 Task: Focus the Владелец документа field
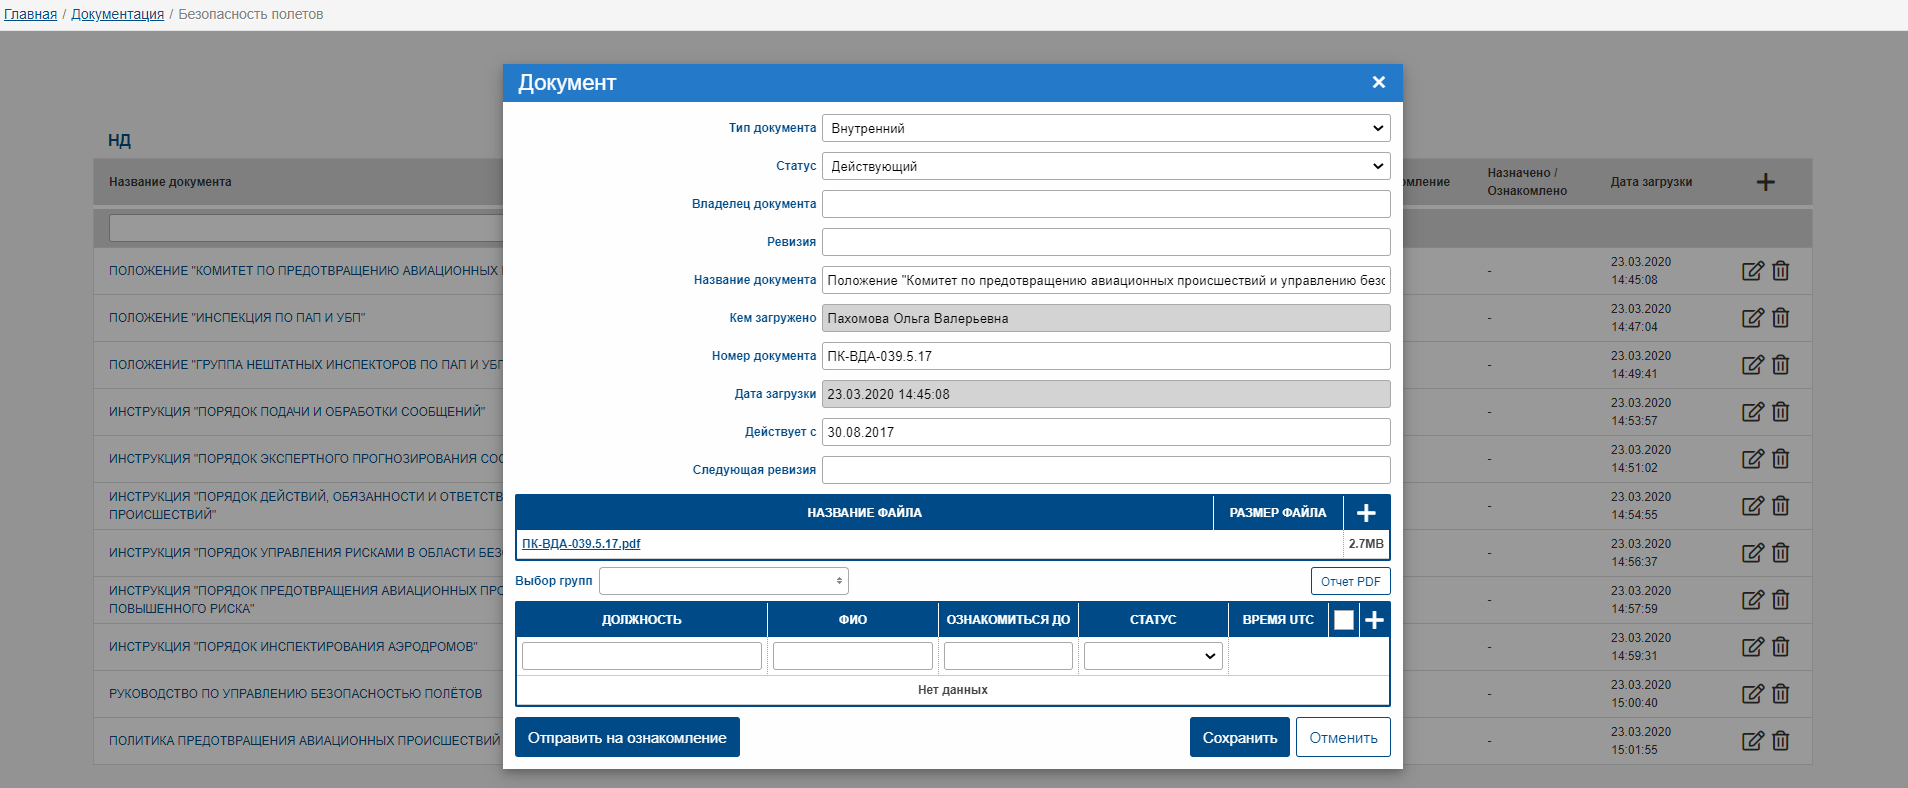[1106, 204]
